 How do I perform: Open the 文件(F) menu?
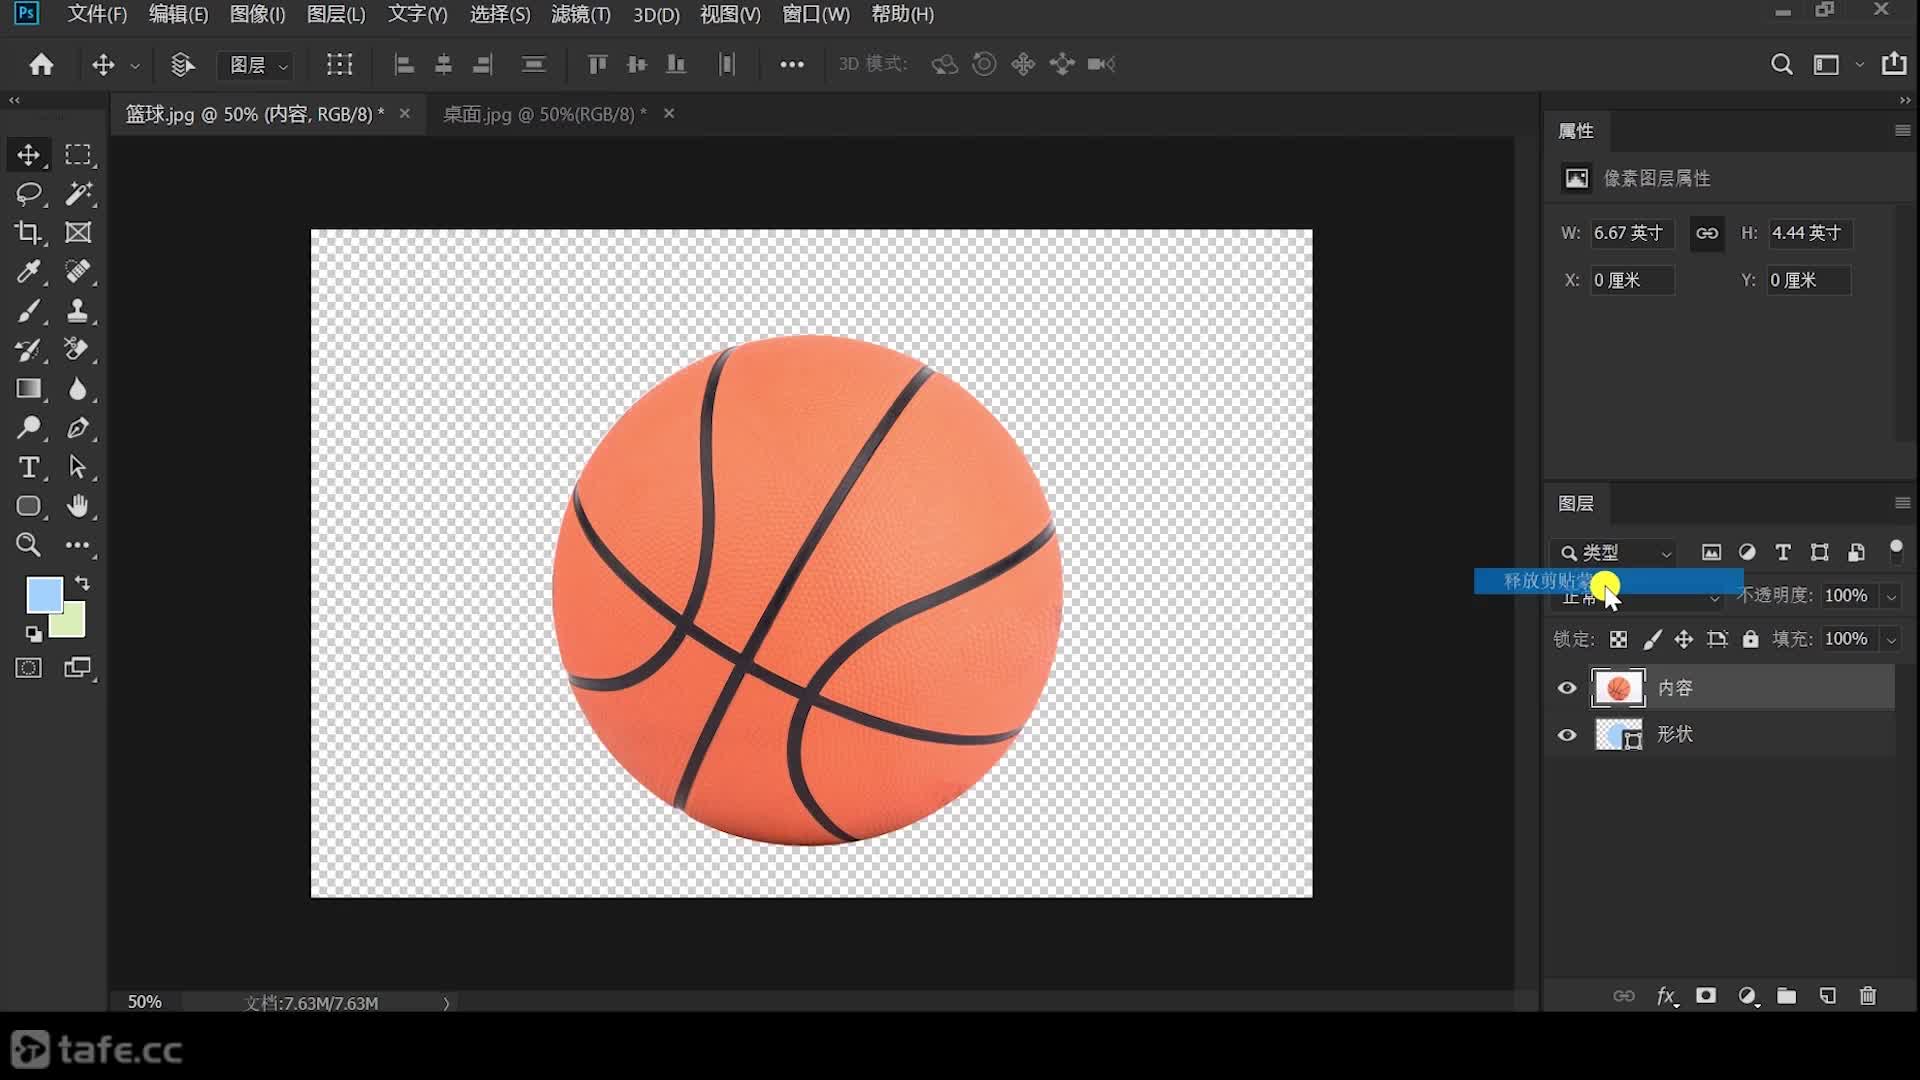point(97,14)
